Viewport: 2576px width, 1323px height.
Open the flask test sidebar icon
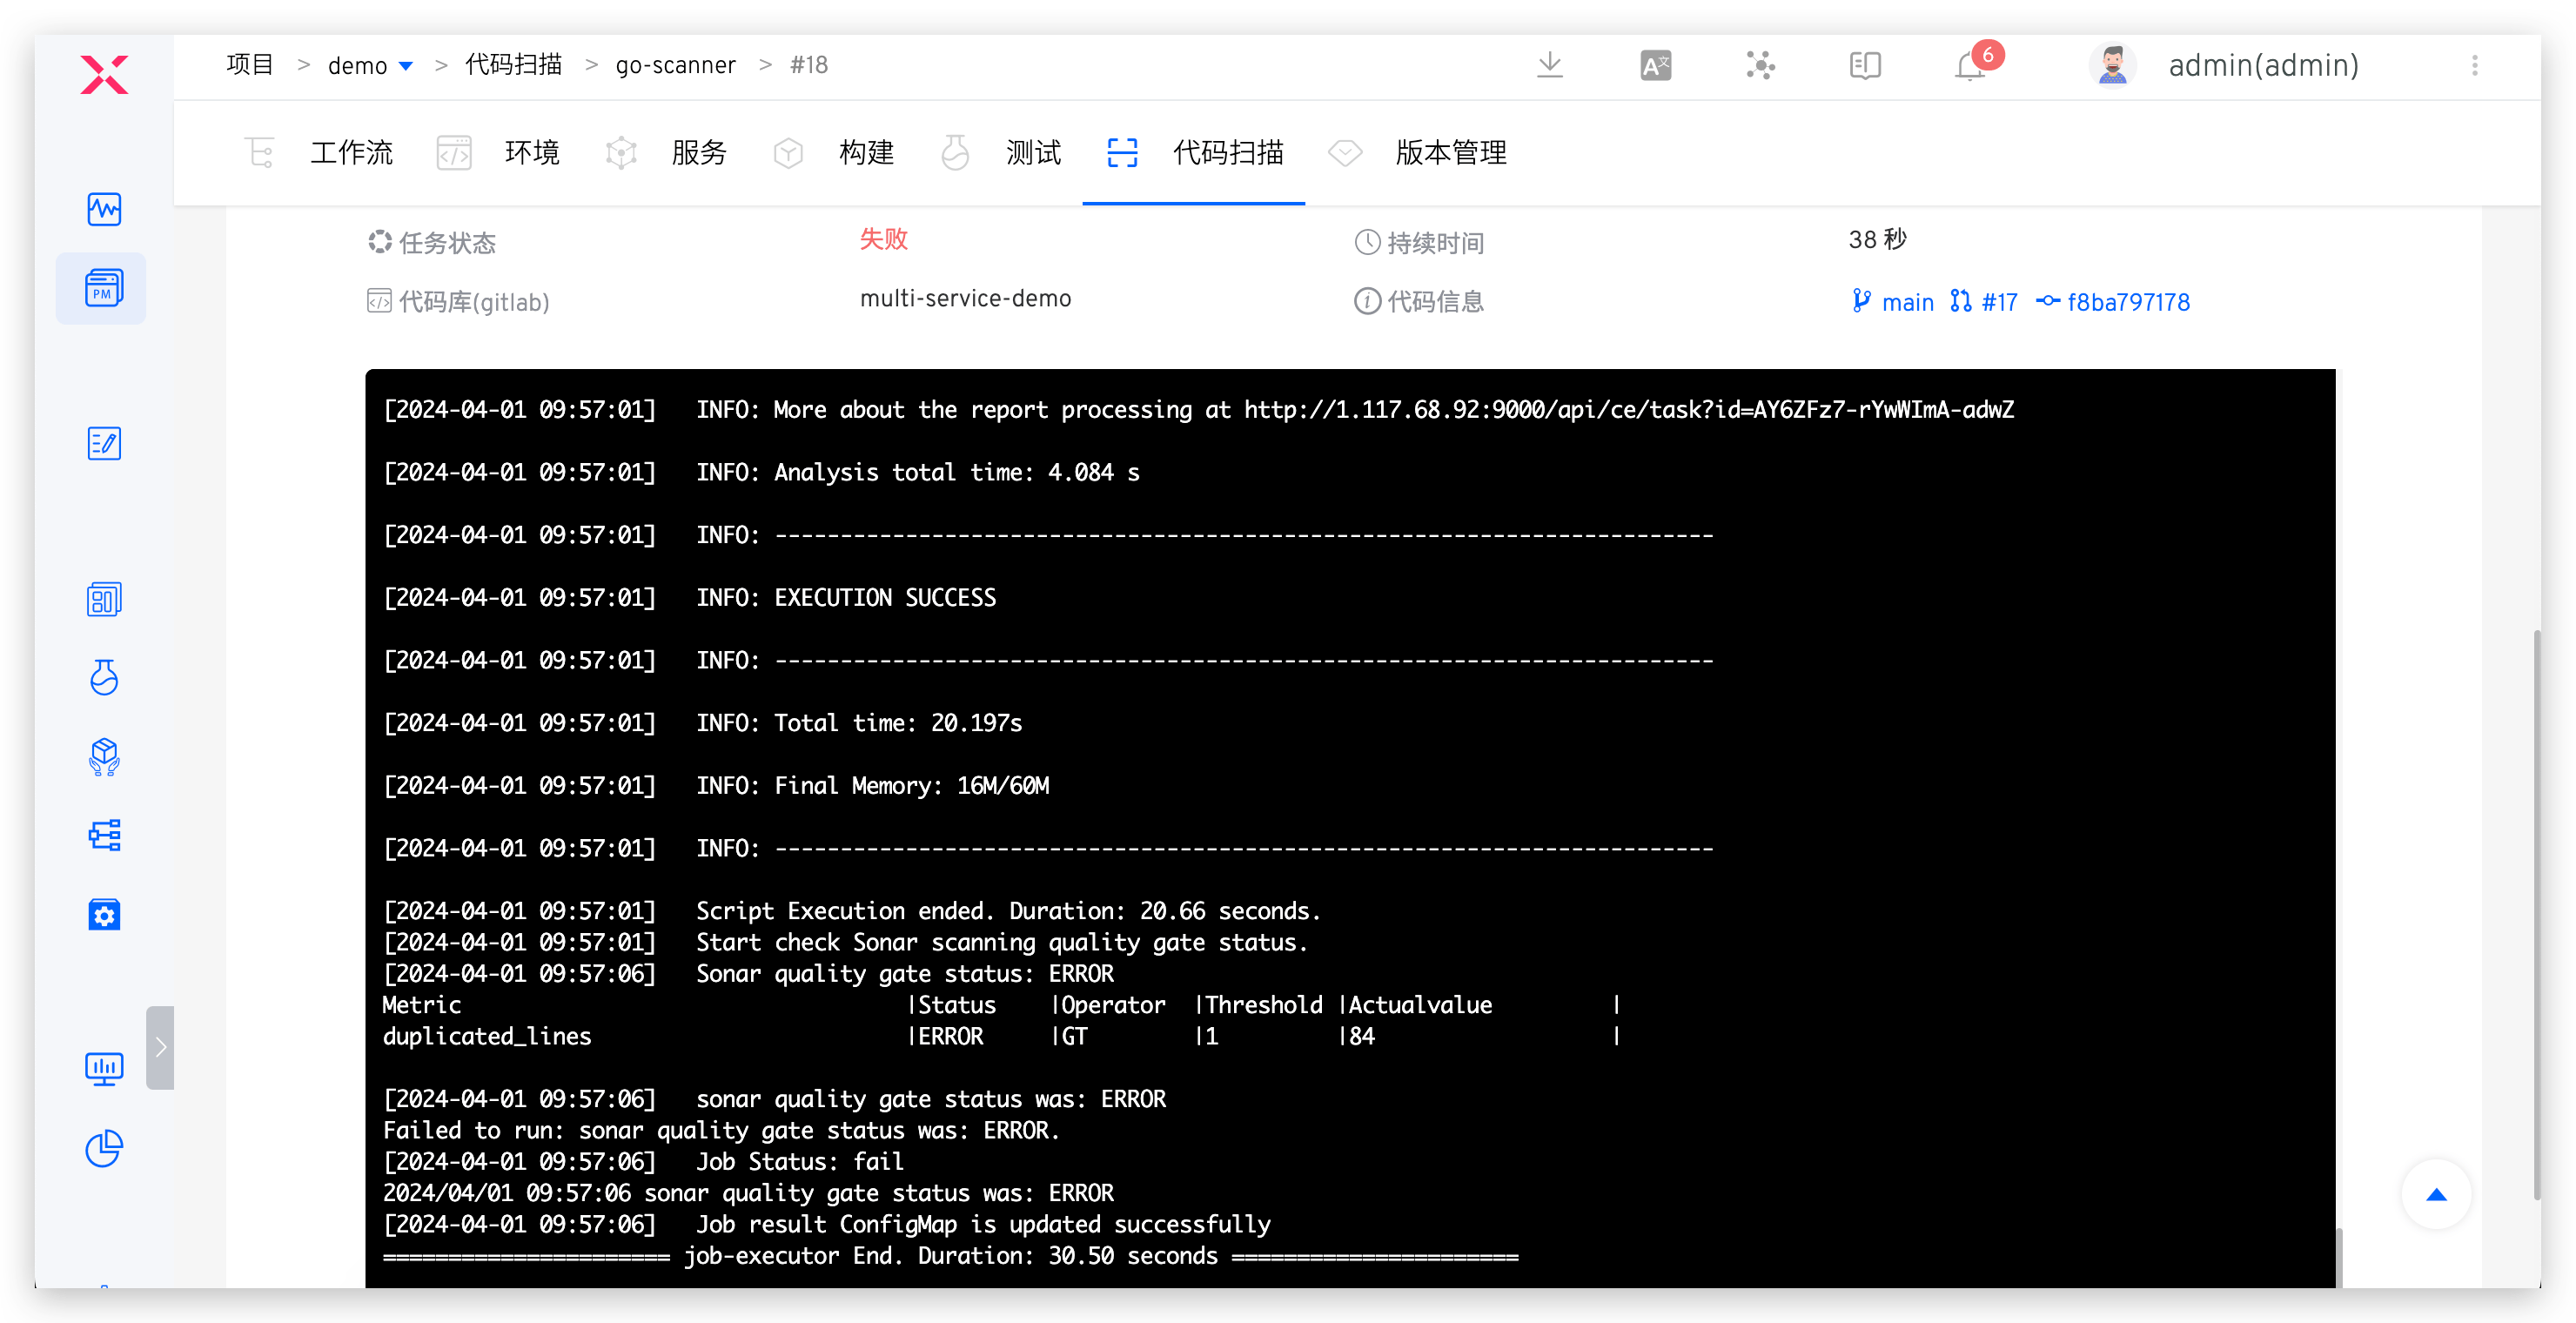click(103, 678)
